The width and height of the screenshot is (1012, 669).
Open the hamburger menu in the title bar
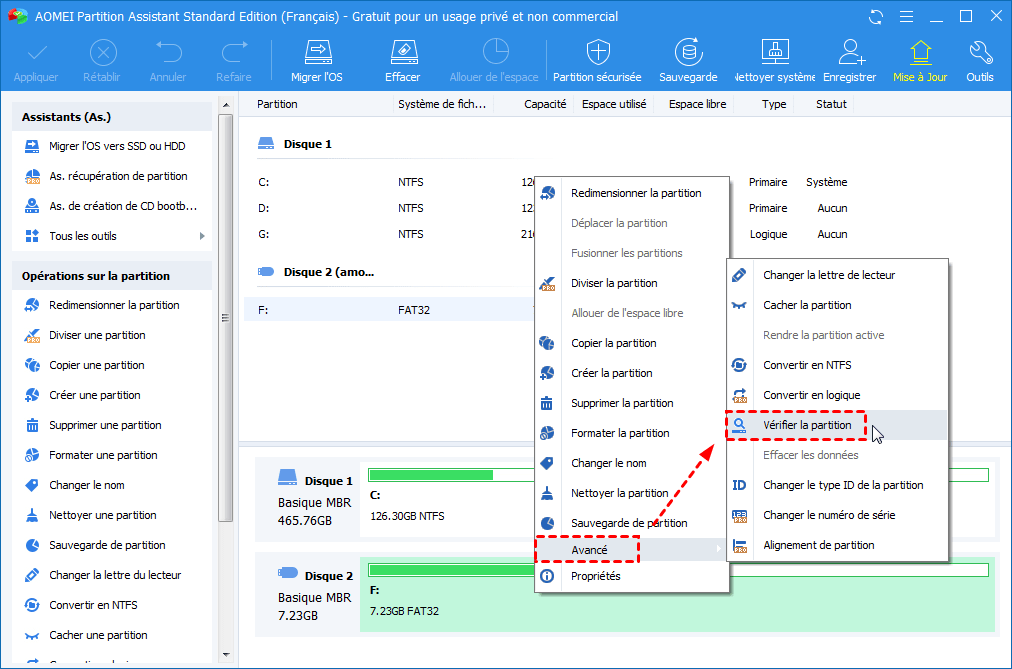click(x=906, y=17)
